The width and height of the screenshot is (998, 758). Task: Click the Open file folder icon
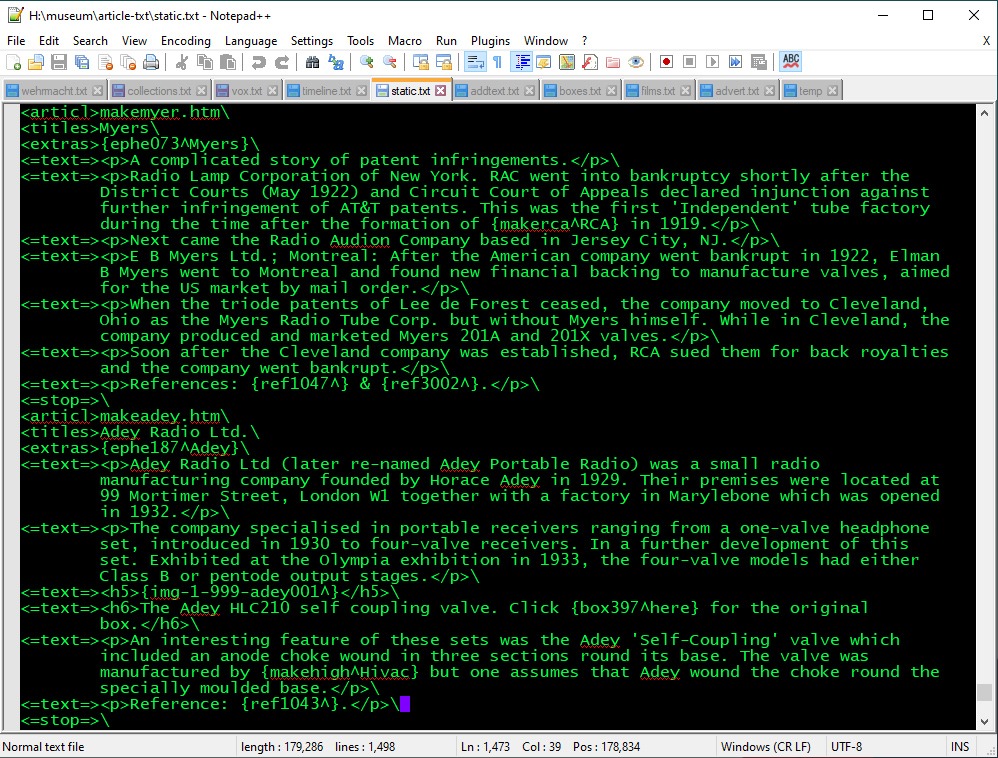coord(36,62)
